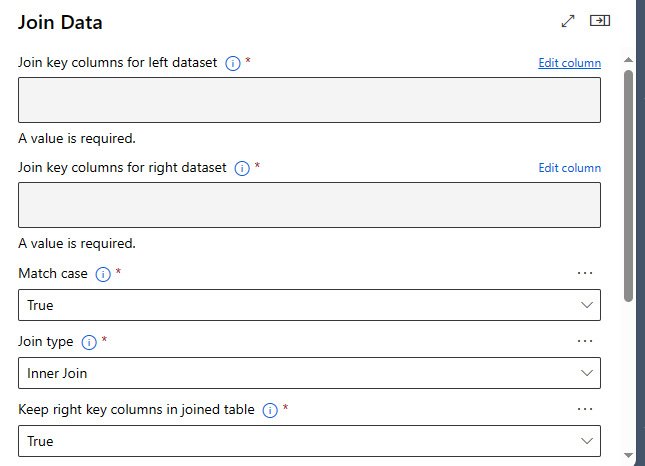Open the Join type dropdown showing Inner Join

point(309,373)
